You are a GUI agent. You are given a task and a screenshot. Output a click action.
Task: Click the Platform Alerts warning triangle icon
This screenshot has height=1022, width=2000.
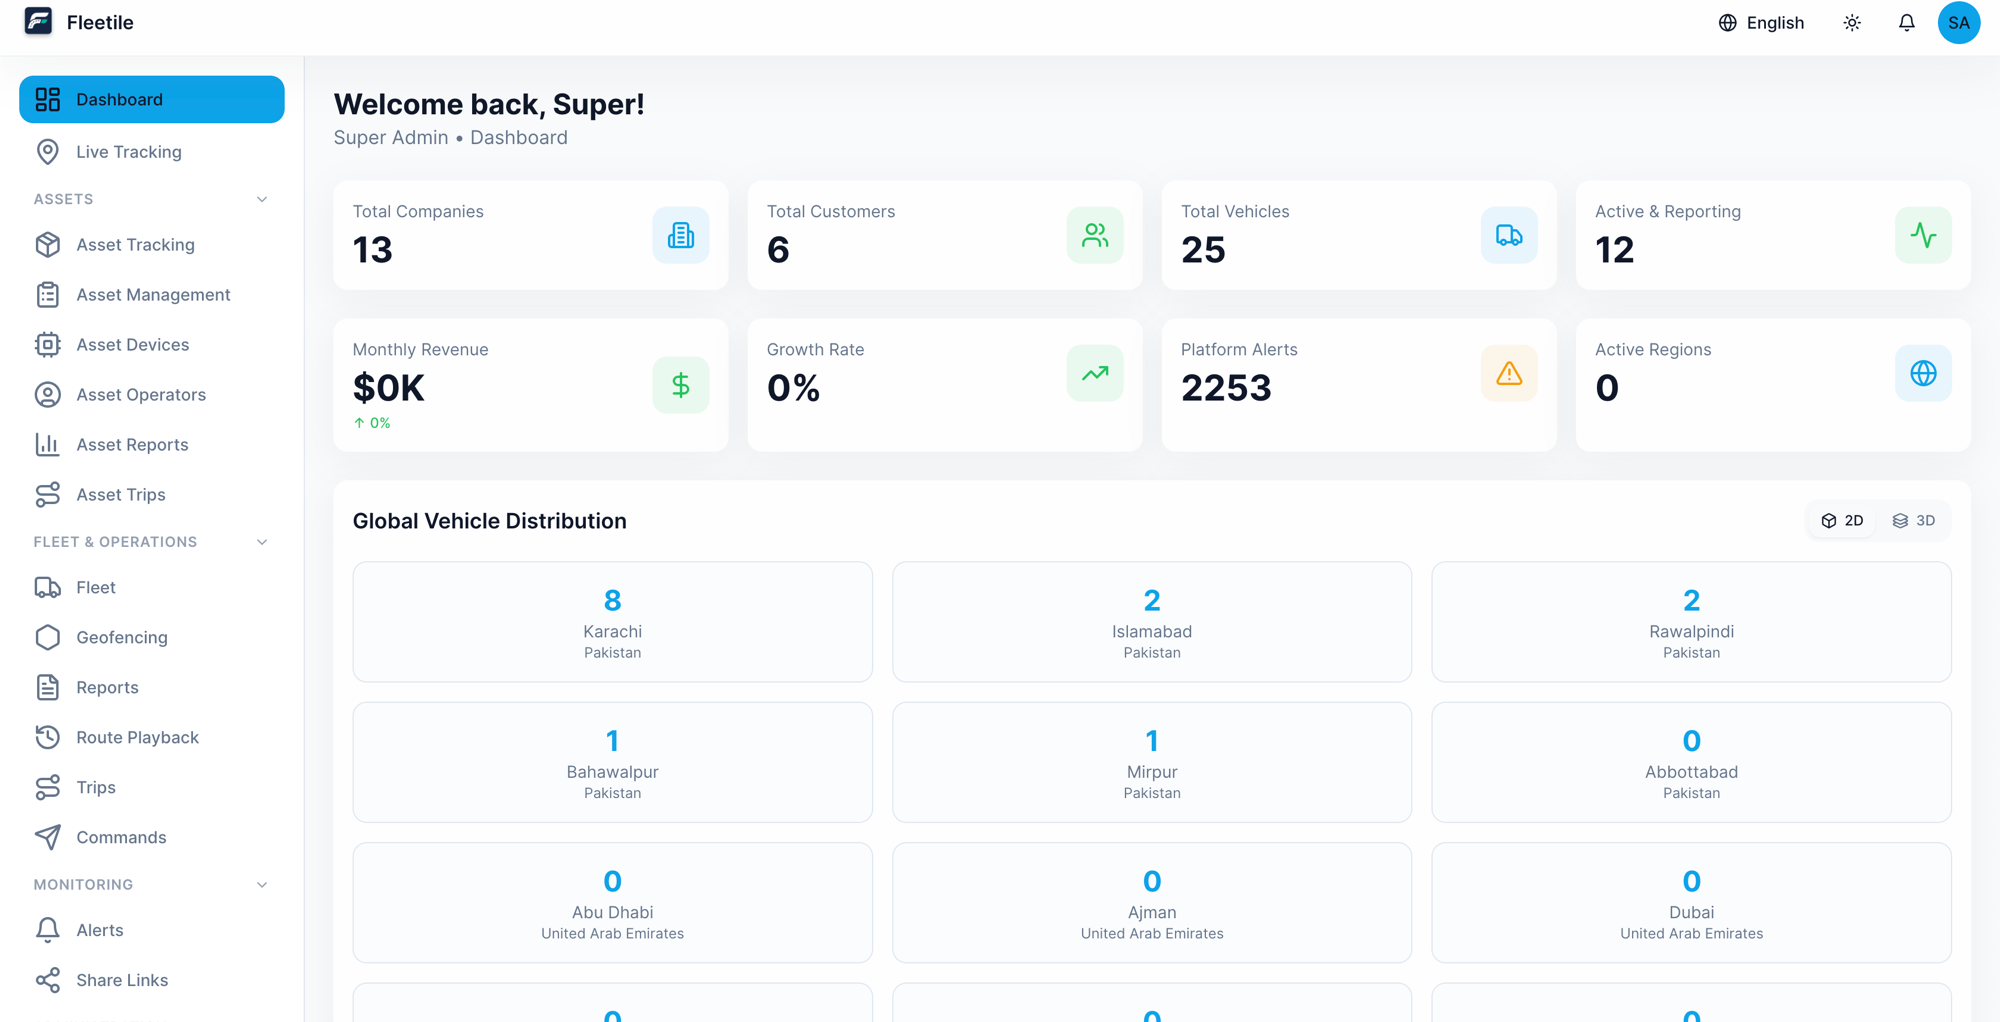point(1509,373)
